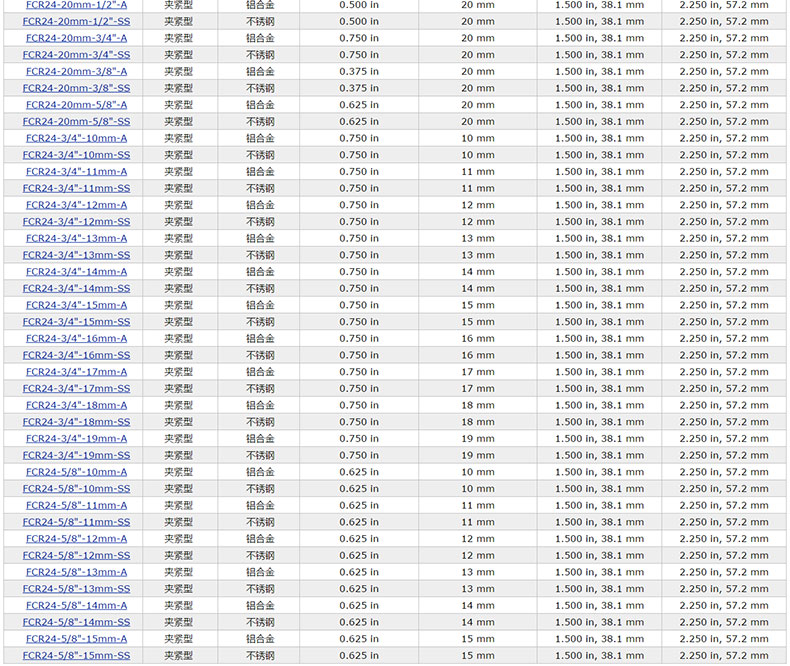Image resolution: width=790 pixels, height=666 pixels.
Task: Open the FCR24-20mm-1/2"-SS product link
Action: 76,21
